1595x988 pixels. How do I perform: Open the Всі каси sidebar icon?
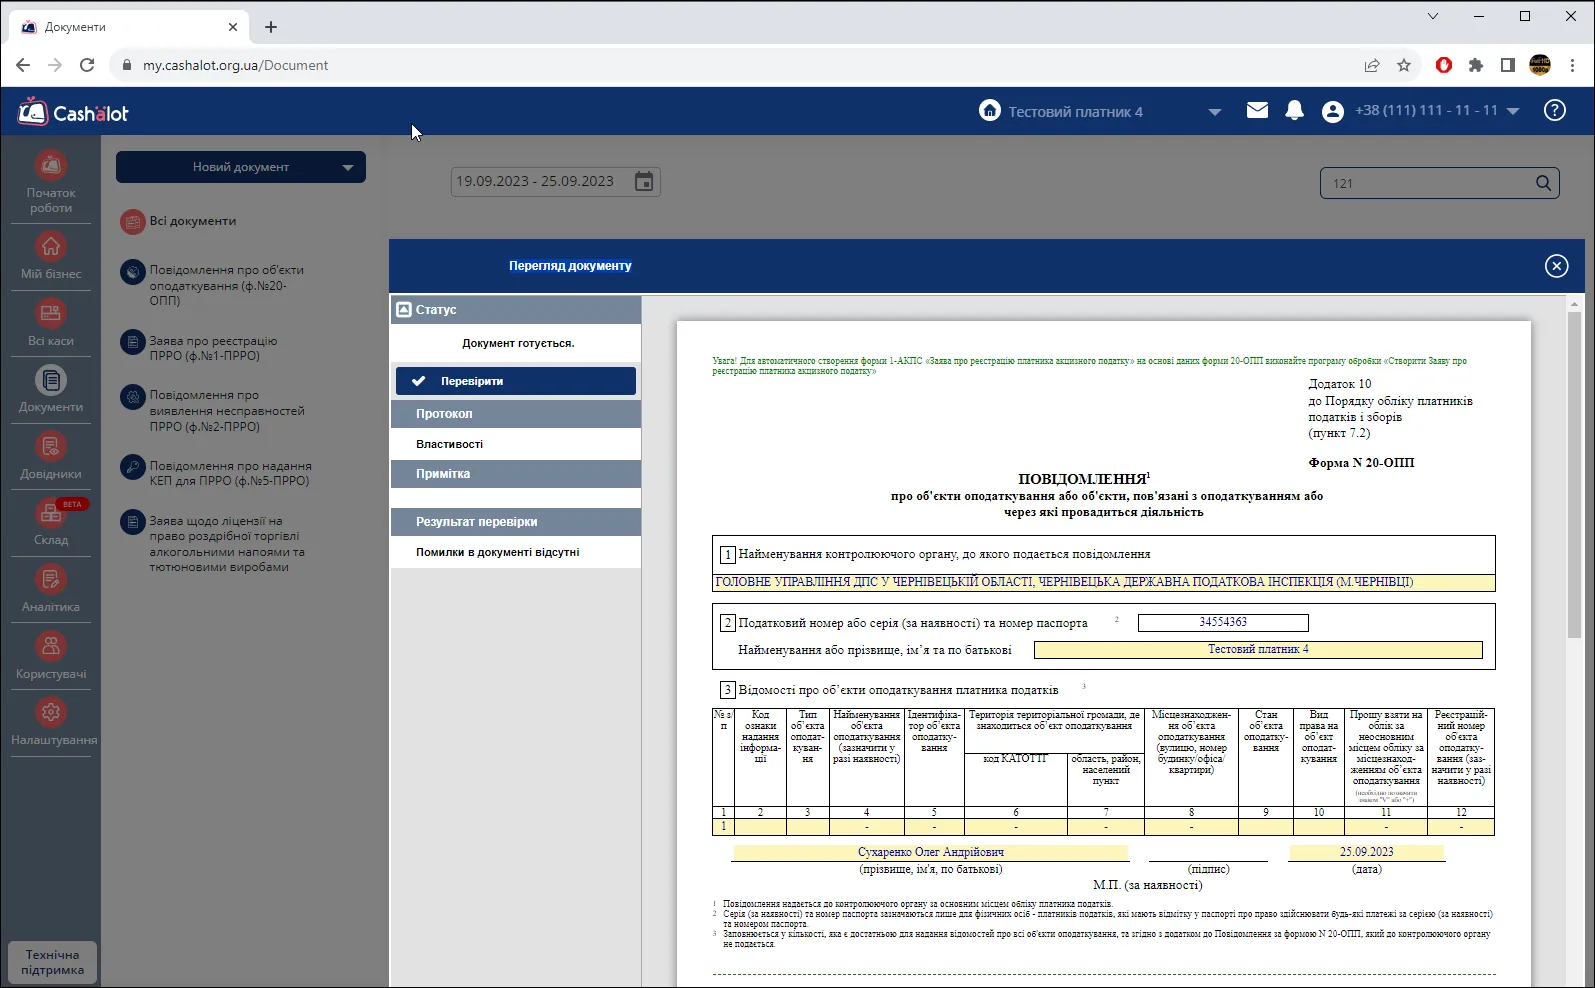click(51, 313)
